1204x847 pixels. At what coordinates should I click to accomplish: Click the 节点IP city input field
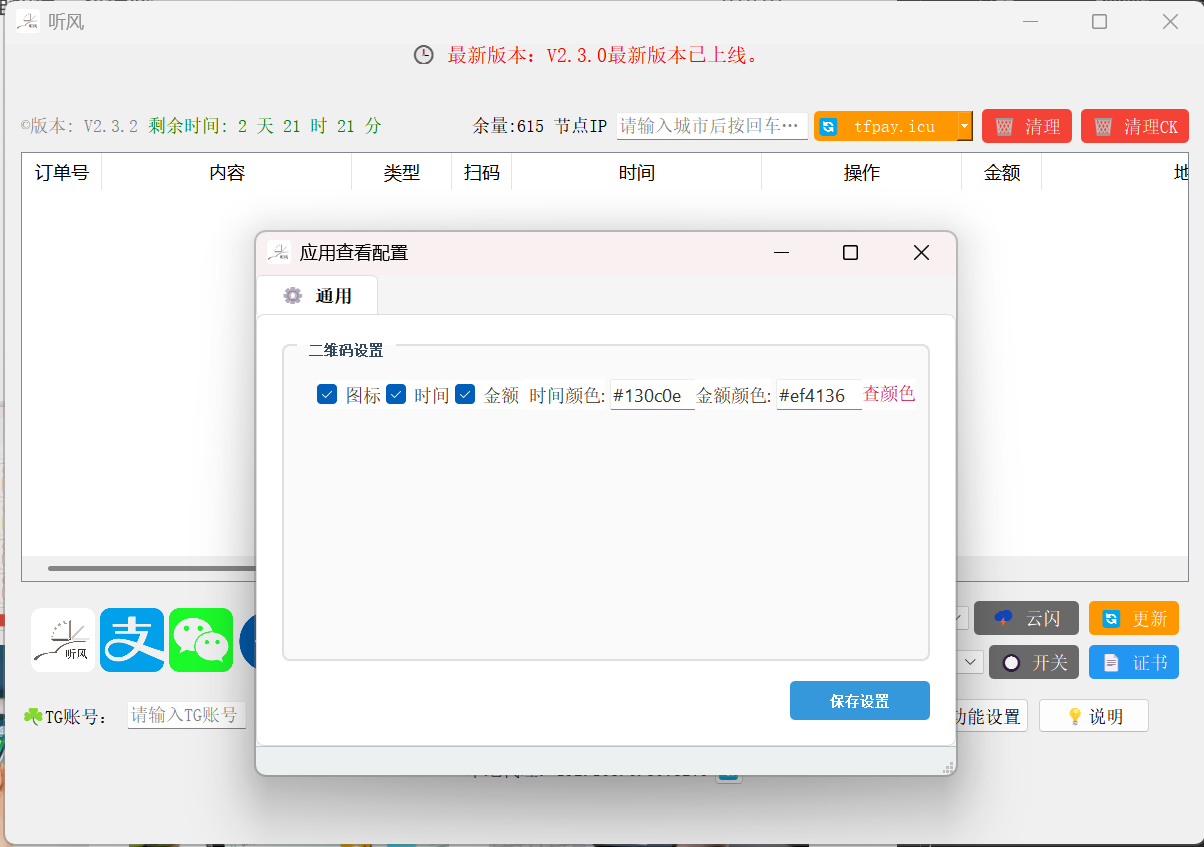[711, 126]
